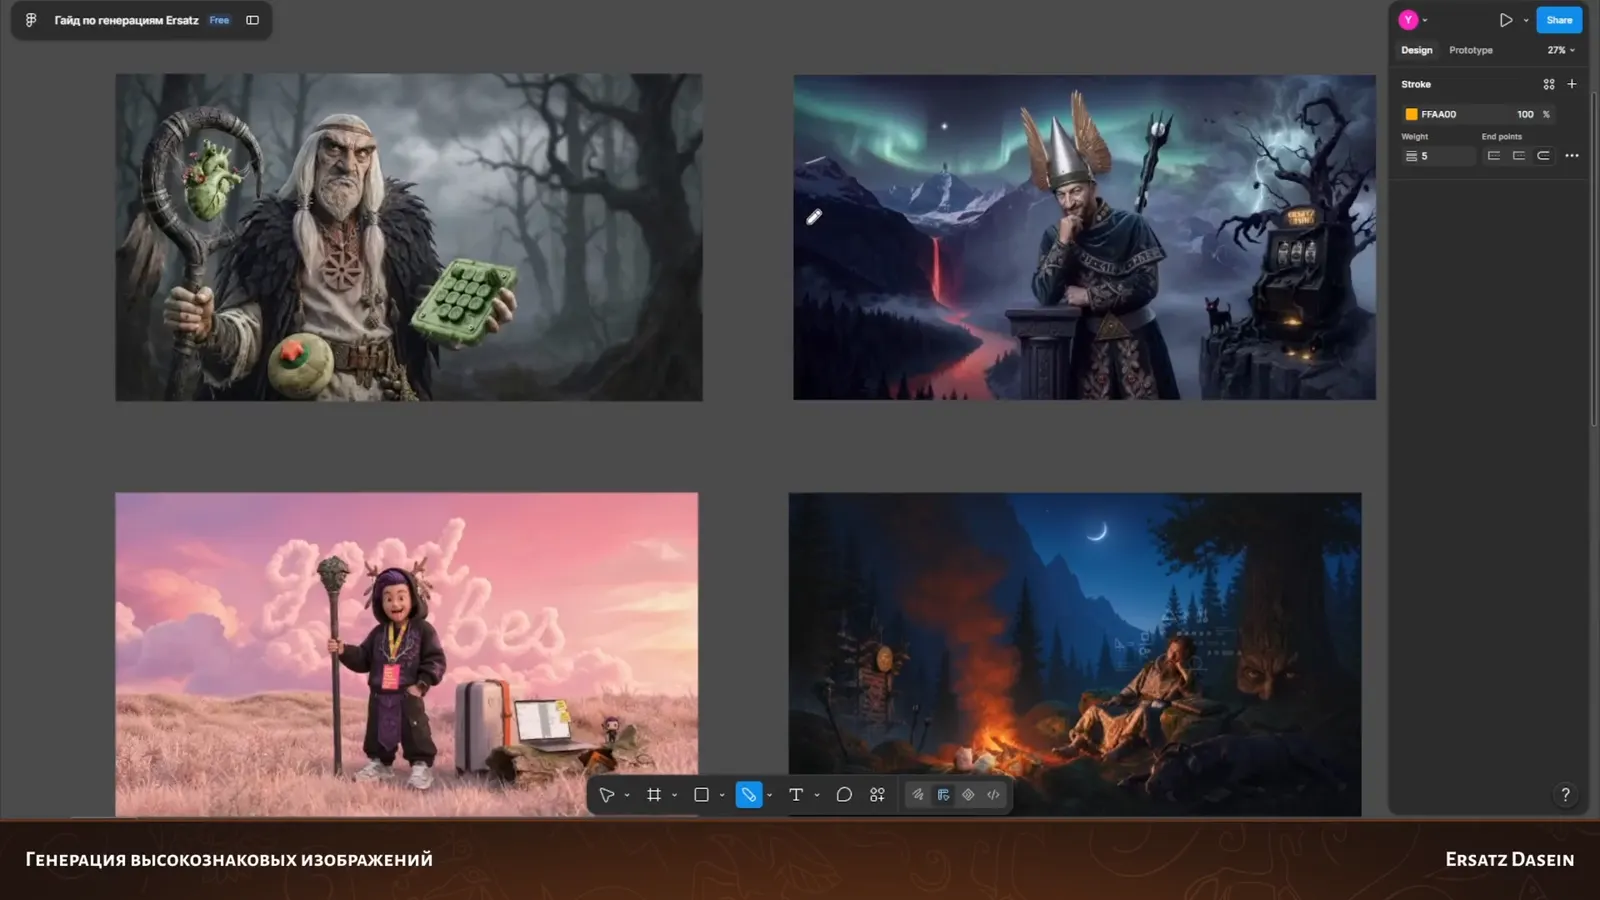Toggle the Site mode diamond icon

(968, 795)
